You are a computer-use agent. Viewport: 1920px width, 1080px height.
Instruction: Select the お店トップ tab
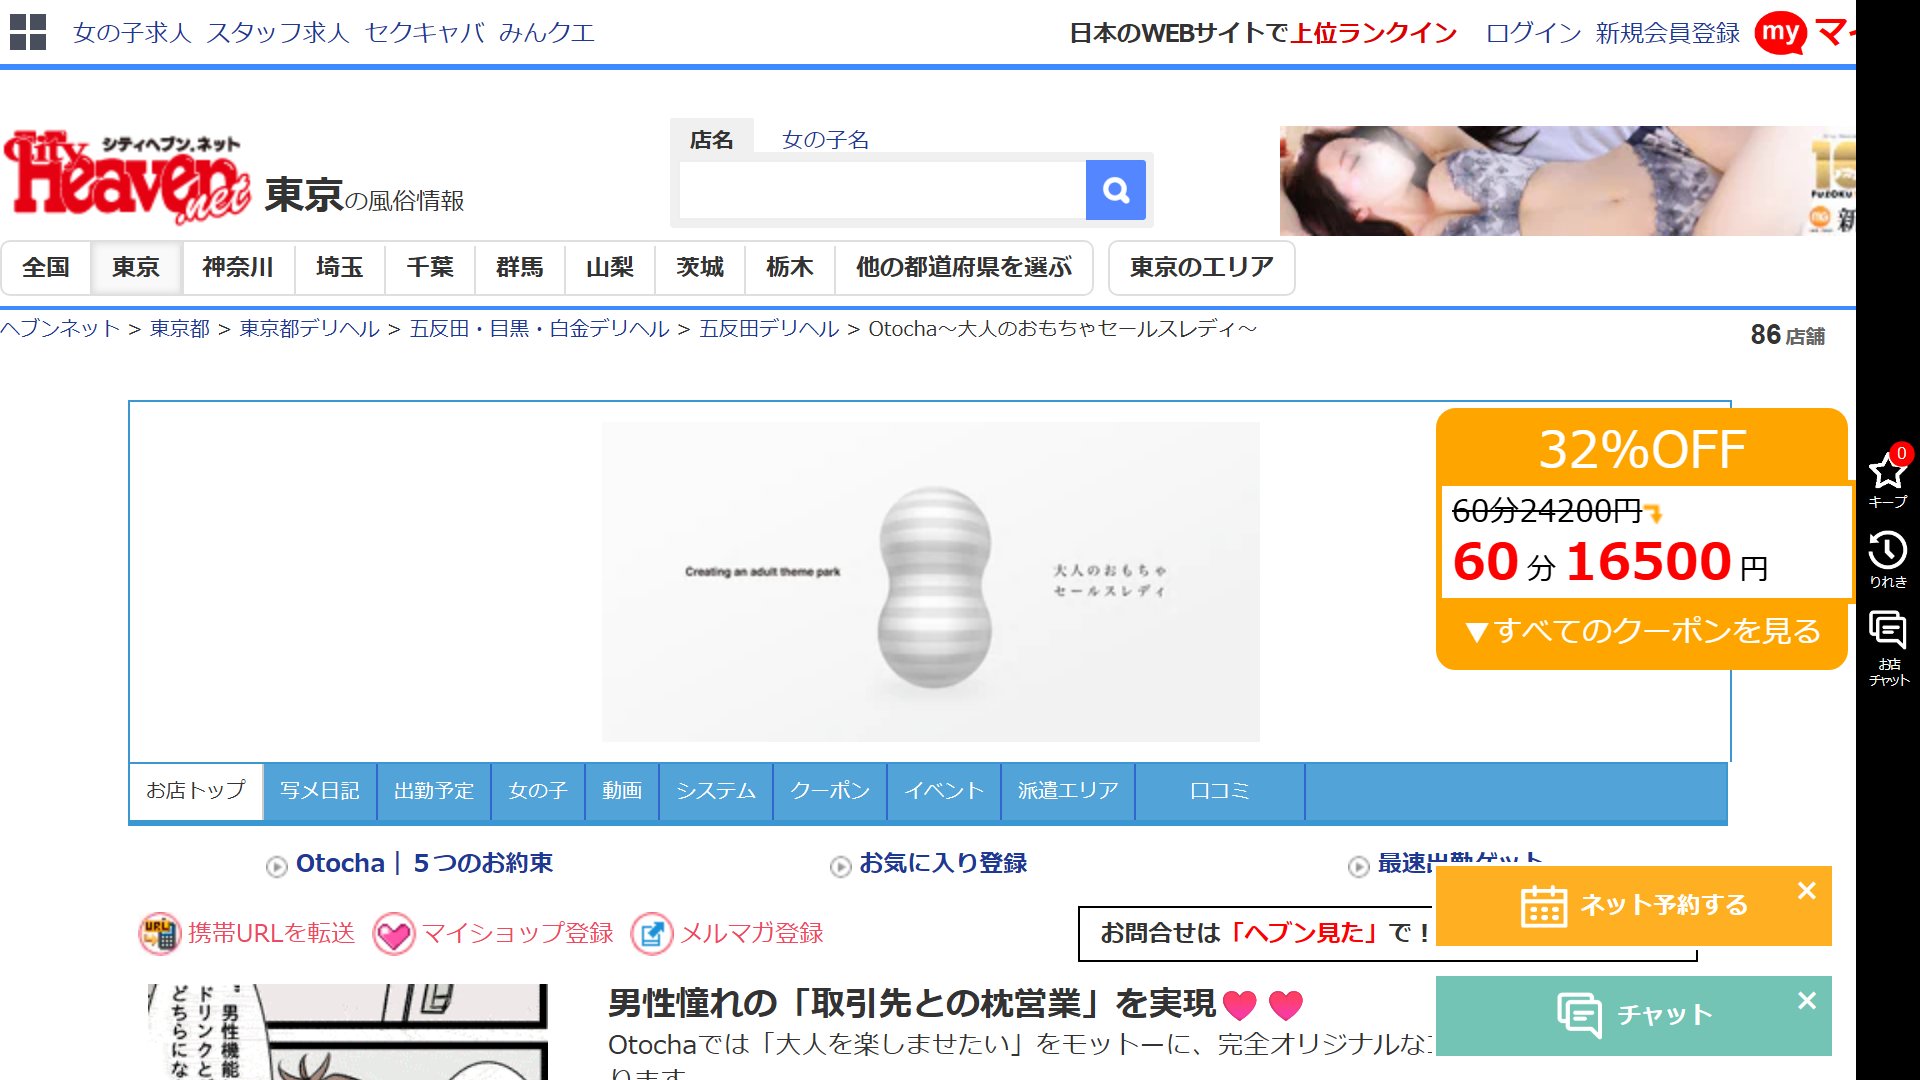(196, 791)
